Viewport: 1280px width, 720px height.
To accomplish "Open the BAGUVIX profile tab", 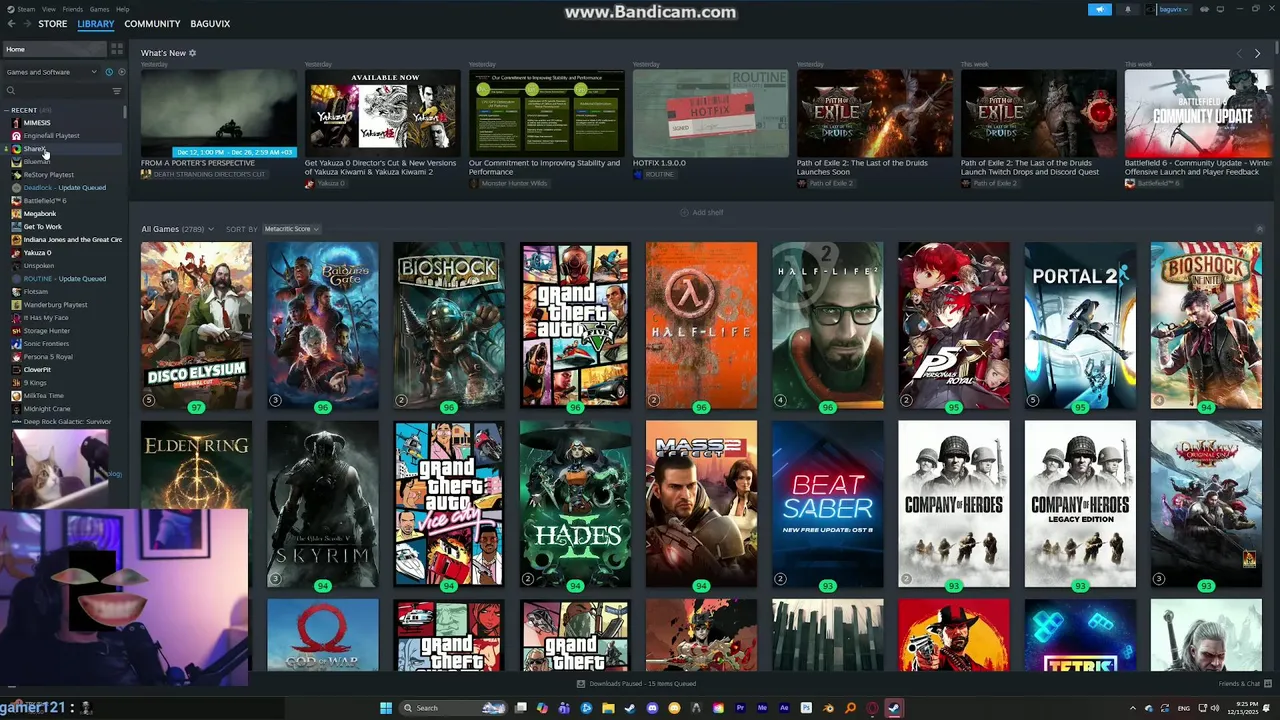I will 210,23.
